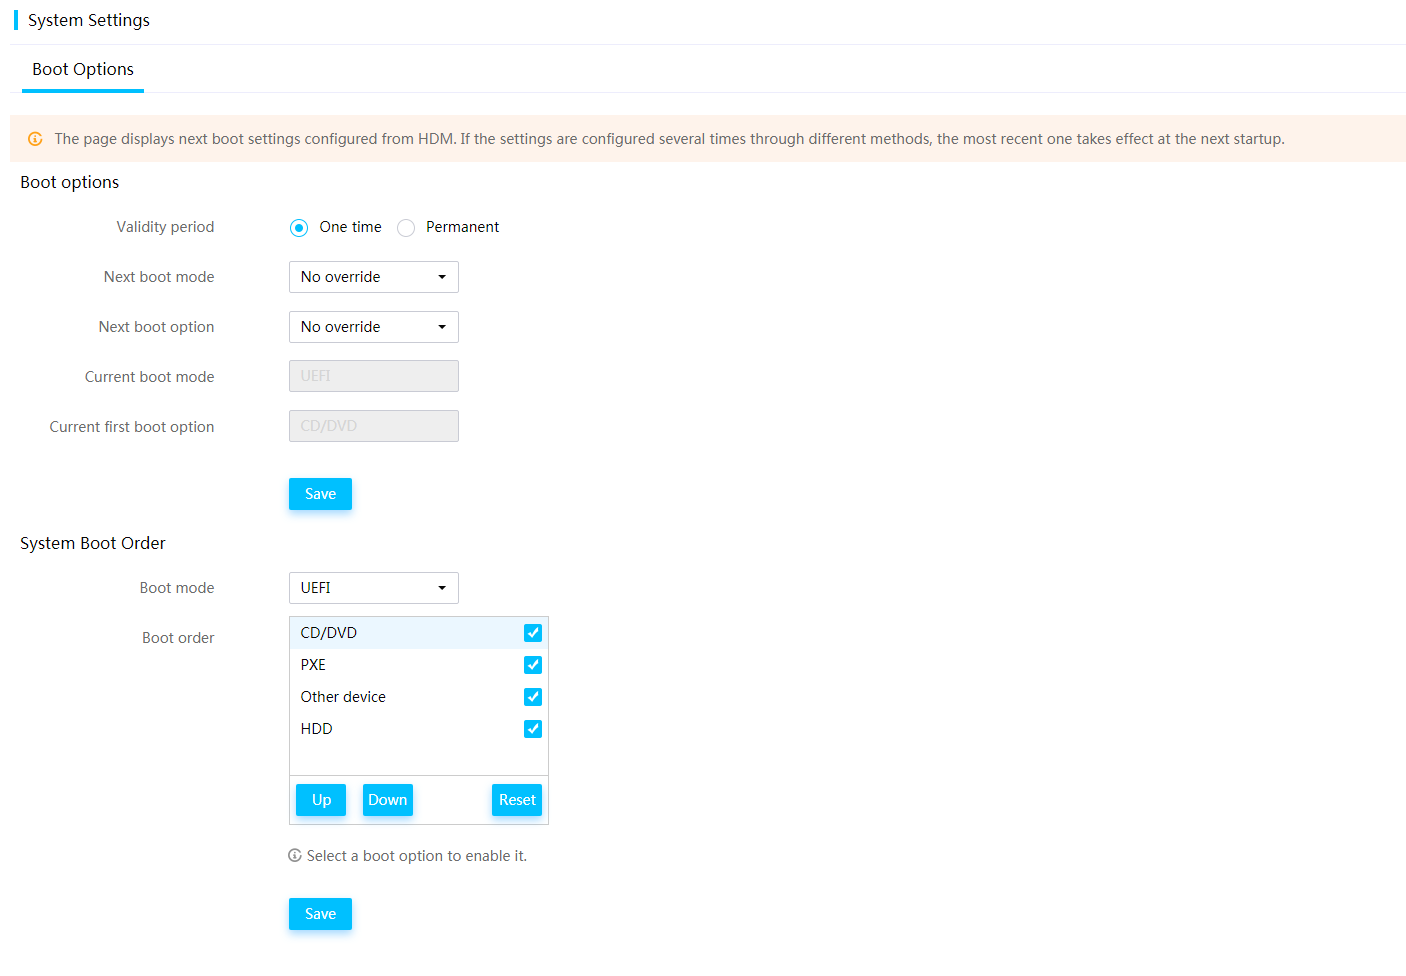Move the selected boot item Up
This screenshot has width=1406, height=976.
(321, 800)
